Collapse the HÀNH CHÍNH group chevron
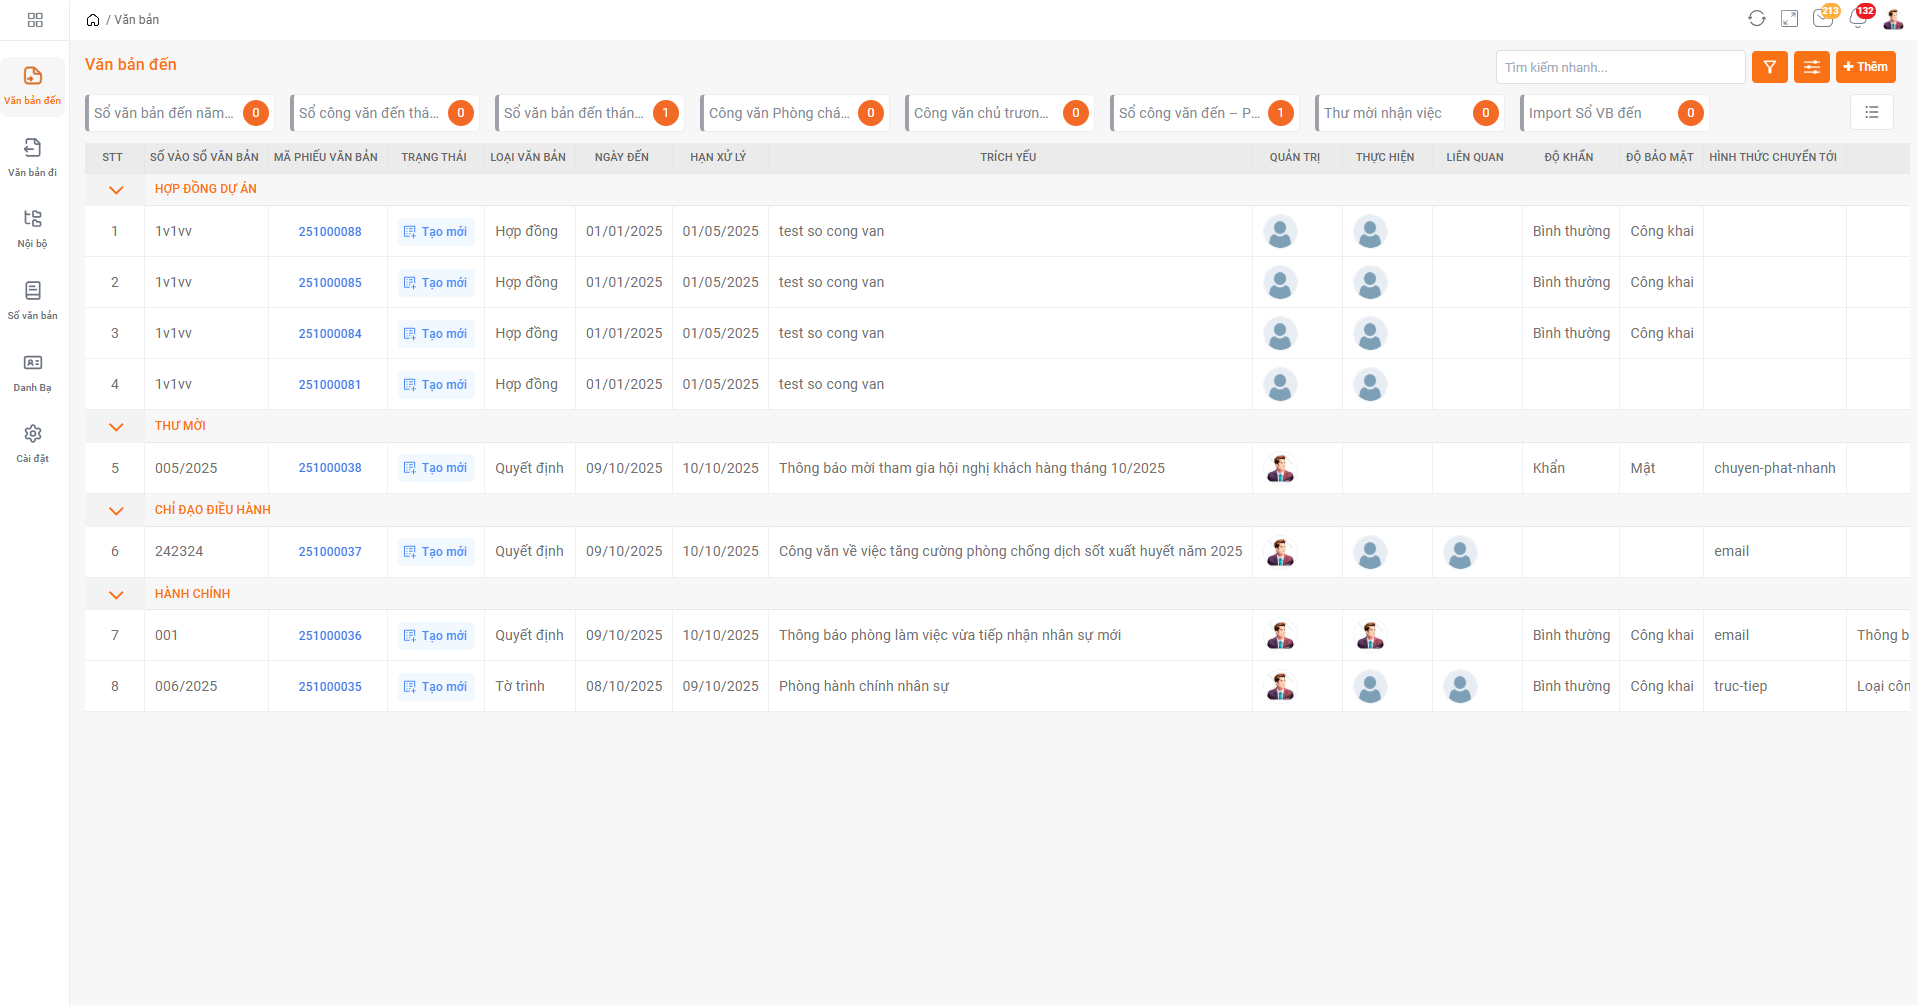This screenshot has height=1005, width=1918. coord(116,595)
